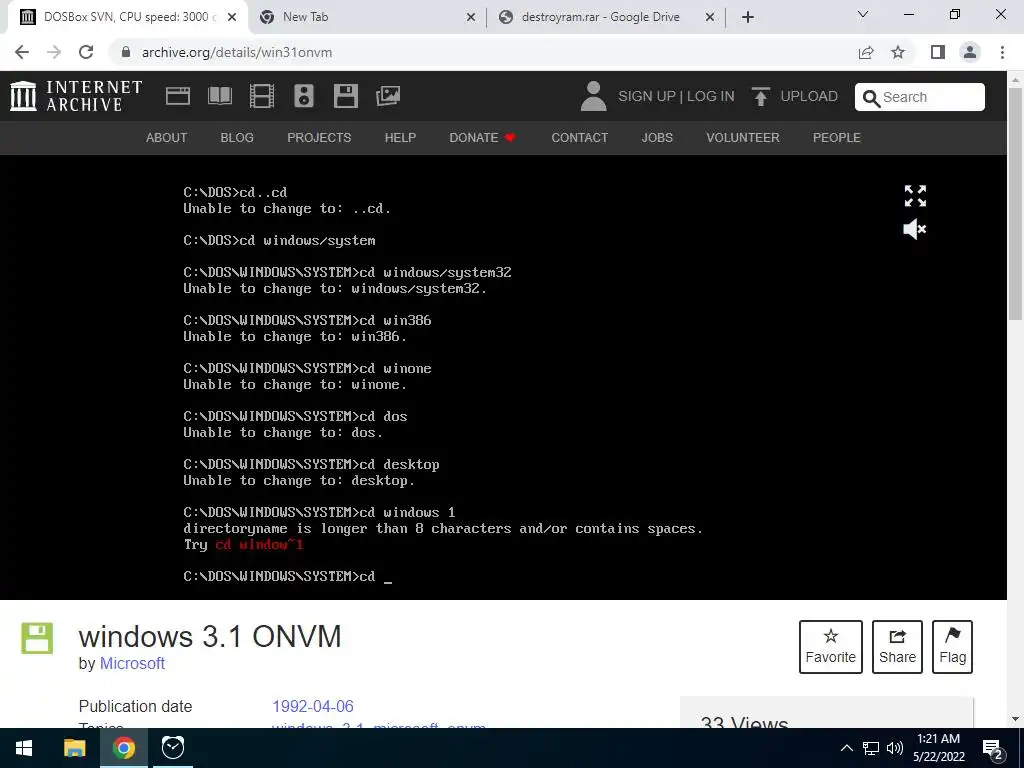Open a new browser tab
The image size is (1024, 768).
click(748, 17)
